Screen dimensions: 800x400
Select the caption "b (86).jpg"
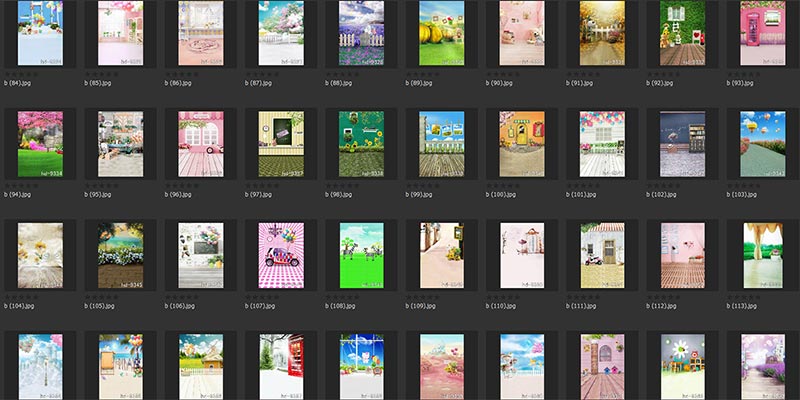coord(178,83)
